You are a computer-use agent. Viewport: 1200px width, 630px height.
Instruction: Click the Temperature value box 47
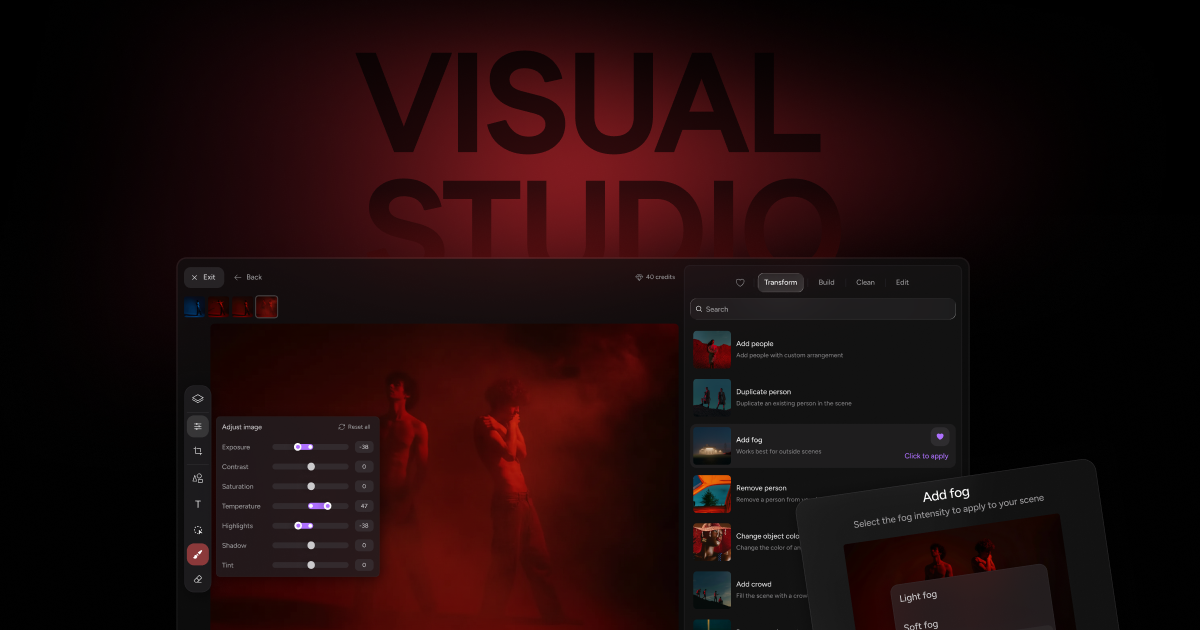[364, 506]
